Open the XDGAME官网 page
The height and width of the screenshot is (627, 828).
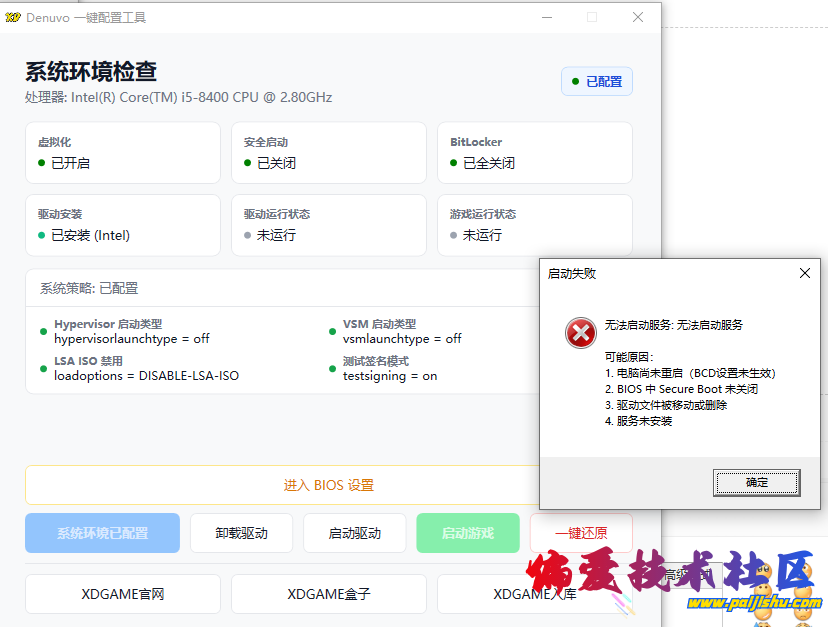pyautogui.click(x=122, y=593)
